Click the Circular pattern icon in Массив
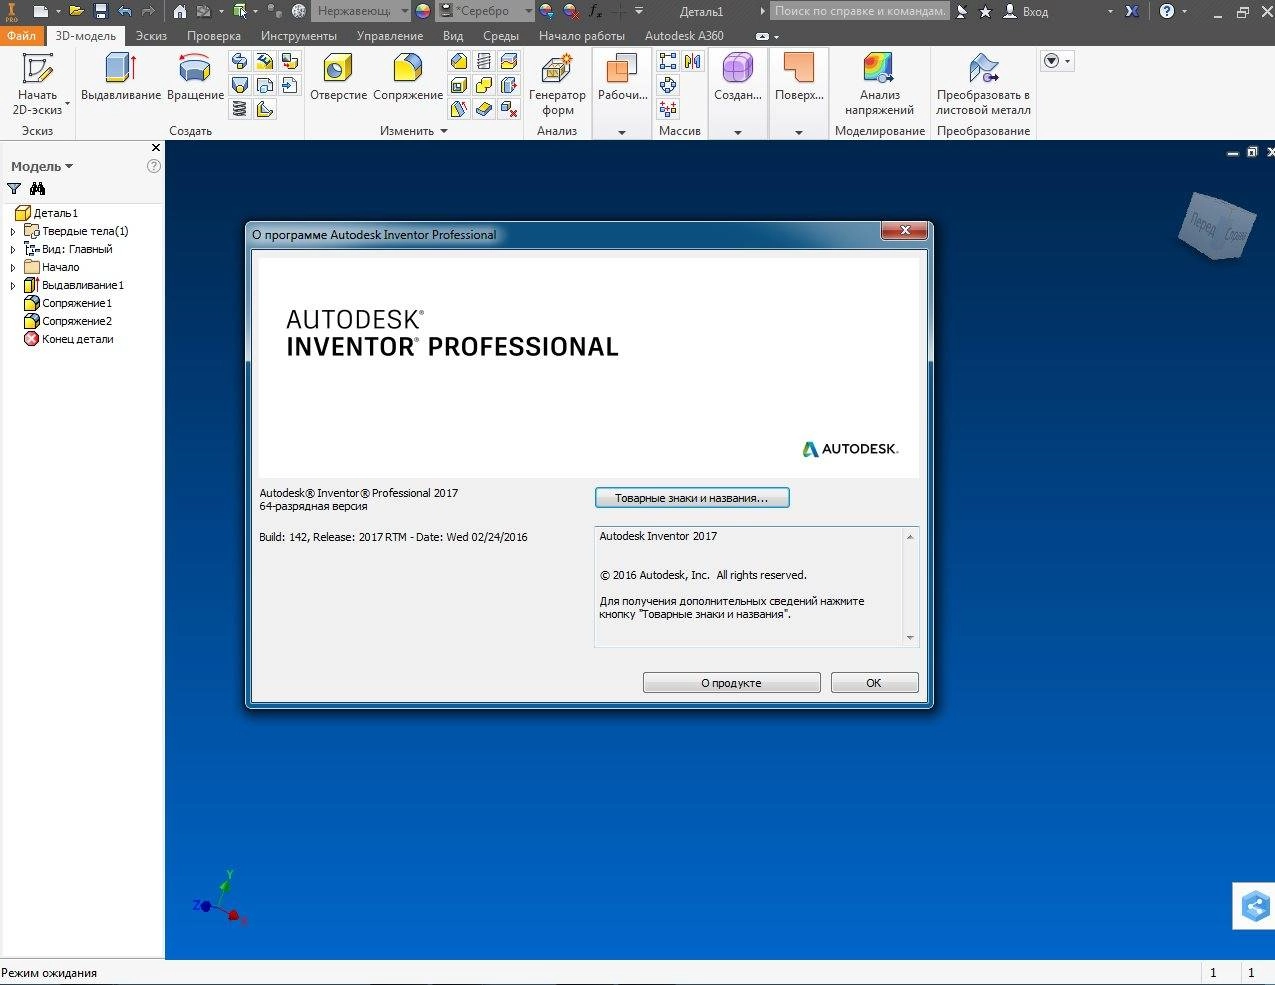The height and width of the screenshot is (985, 1275). (x=668, y=86)
